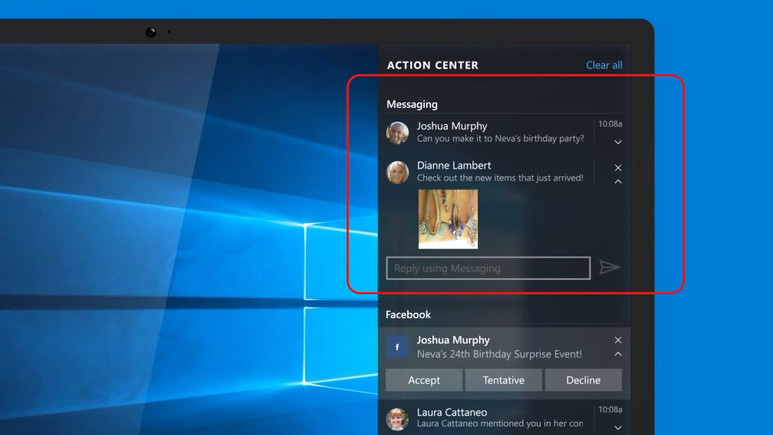This screenshot has height=435, width=773.
Task: Open the Messaging group header
Action: point(412,104)
